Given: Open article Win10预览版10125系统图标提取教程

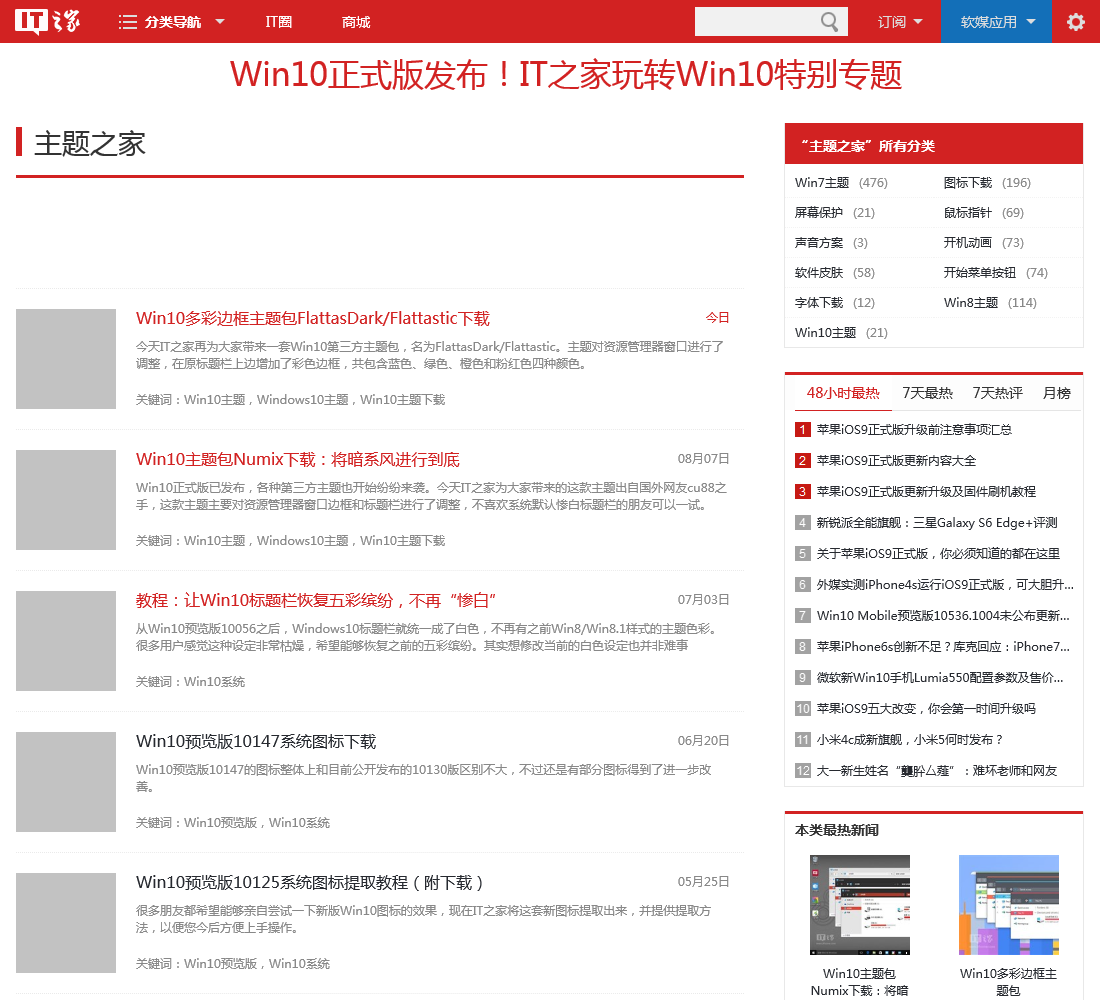Looking at the screenshot, I should (309, 883).
